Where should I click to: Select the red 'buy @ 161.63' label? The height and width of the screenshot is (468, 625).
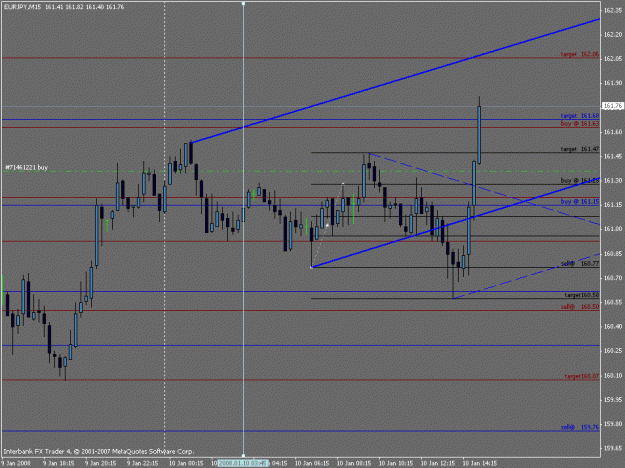pyautogui.click(x=580, y=124)
